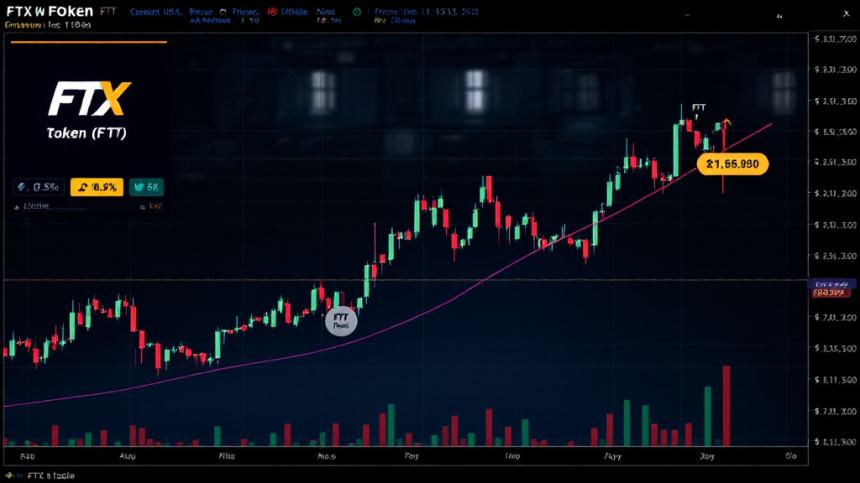
Task: Select the teal 6K badge
Action: point(146,187)
